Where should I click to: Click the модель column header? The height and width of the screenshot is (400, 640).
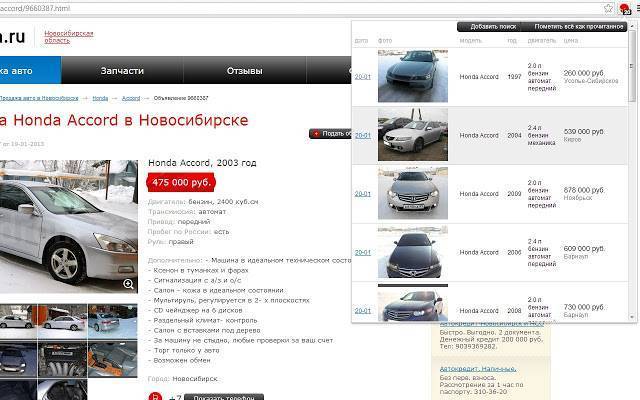point(471,40)
